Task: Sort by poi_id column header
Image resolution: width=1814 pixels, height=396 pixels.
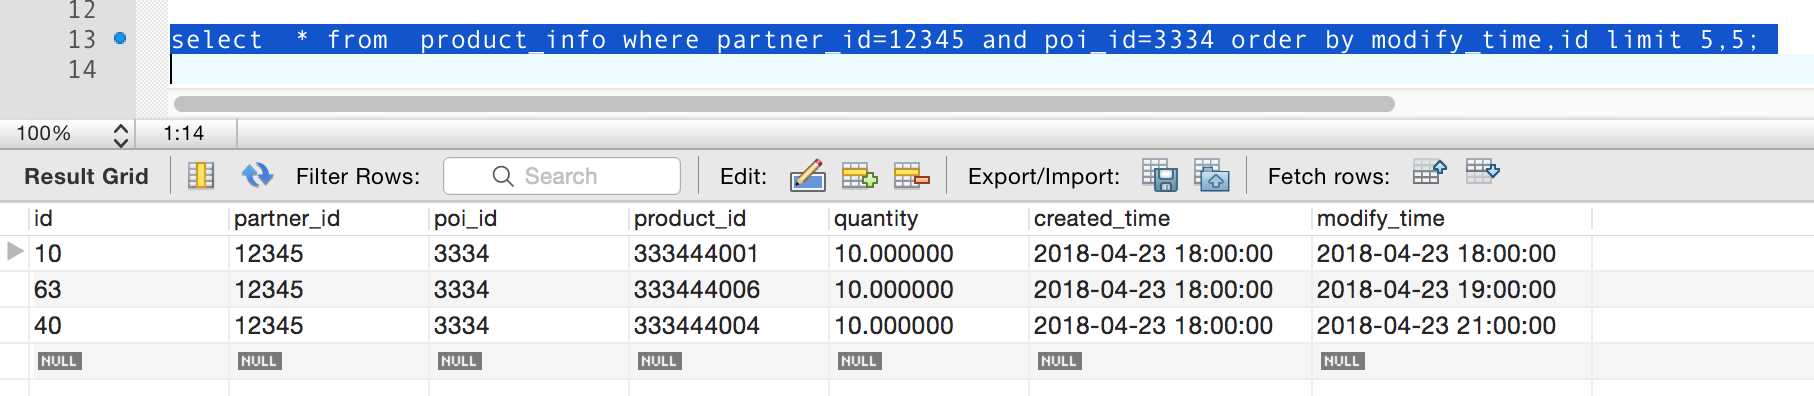Action: (529, 218)
